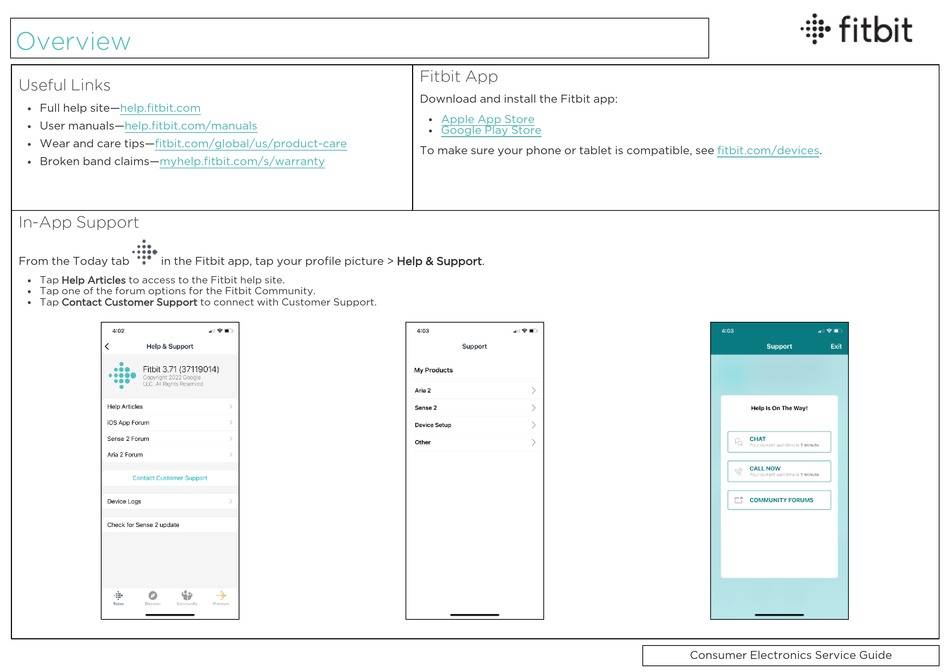The height and width of the screenshot is (672, 950).
Task: Tap the COMMUNITY FORUMS option label
Action: coord(782,500)
